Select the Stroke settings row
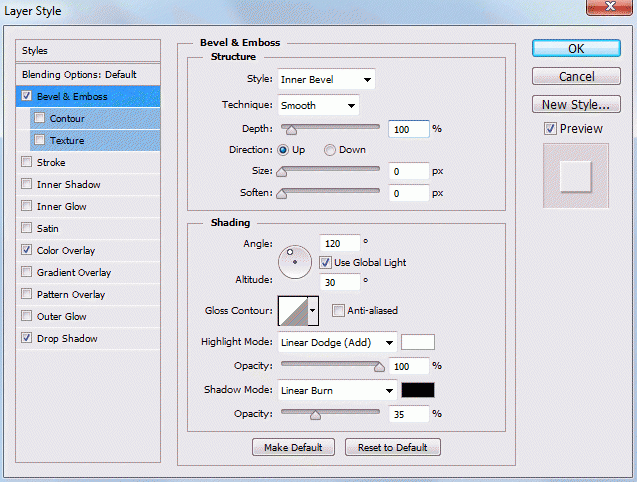 (88, 162)
